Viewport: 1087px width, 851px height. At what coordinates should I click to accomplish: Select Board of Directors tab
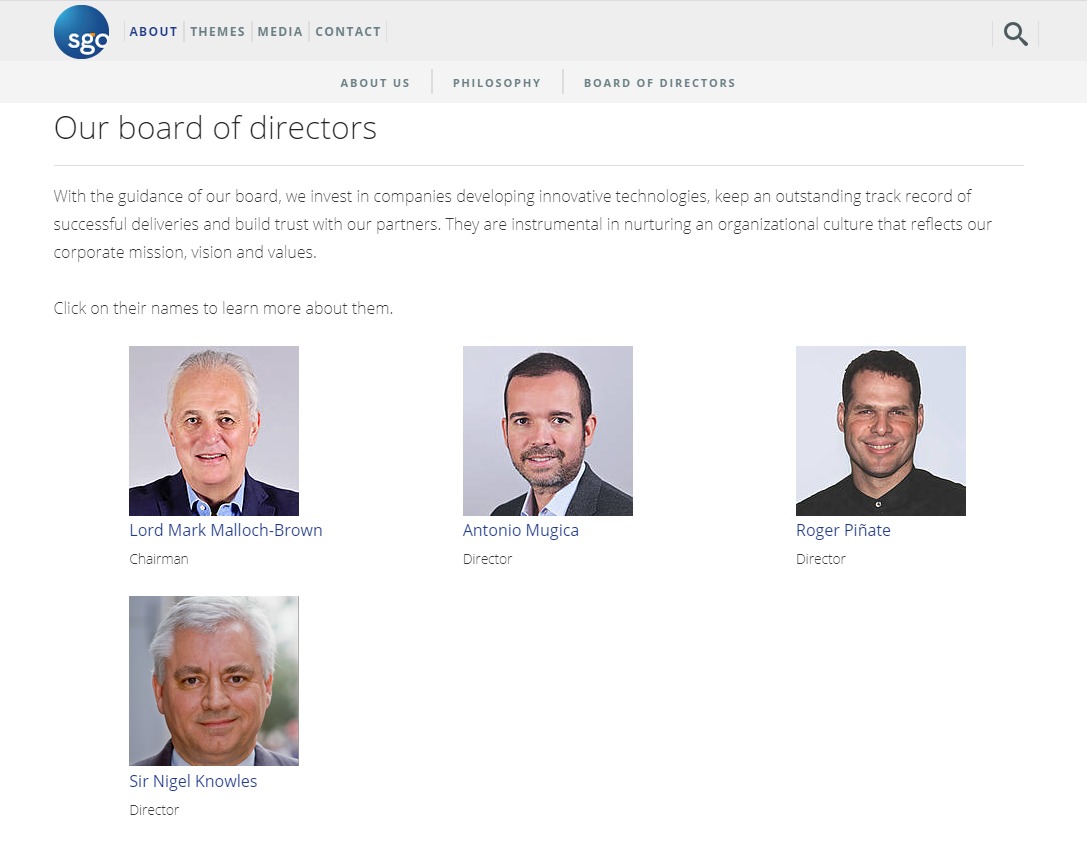(x=659, y=83)
